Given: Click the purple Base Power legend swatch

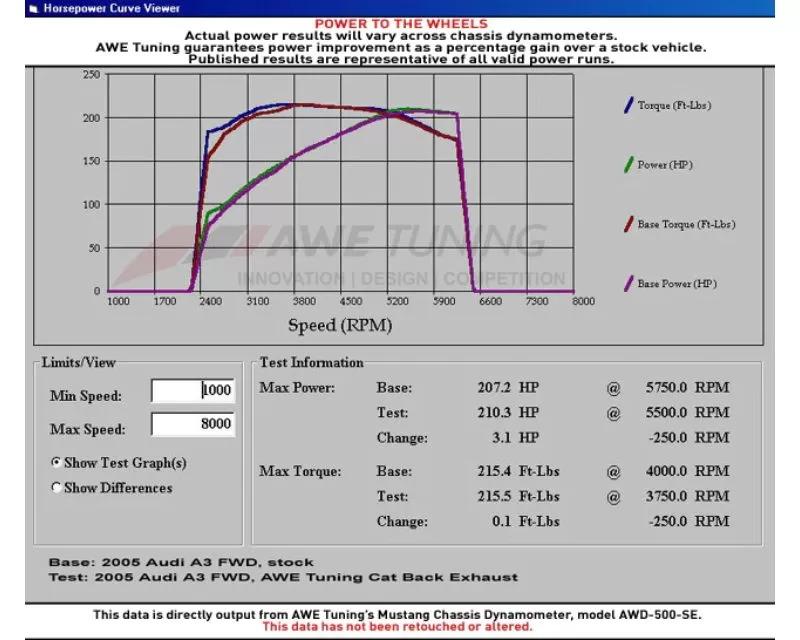Looking at the screenshot, I should (629, 283).
